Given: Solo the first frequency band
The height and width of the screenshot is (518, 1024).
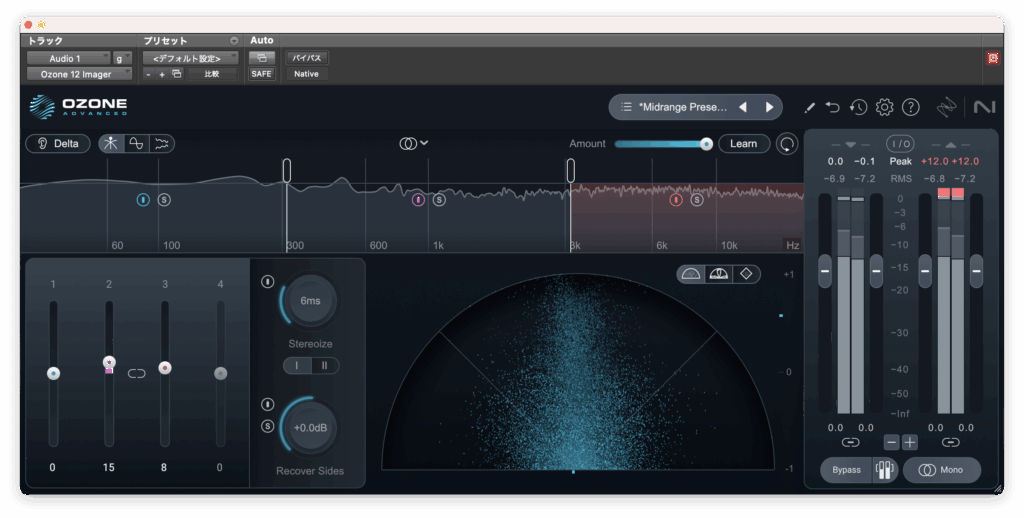Looking at the screenshot, I should pos(164,200).
